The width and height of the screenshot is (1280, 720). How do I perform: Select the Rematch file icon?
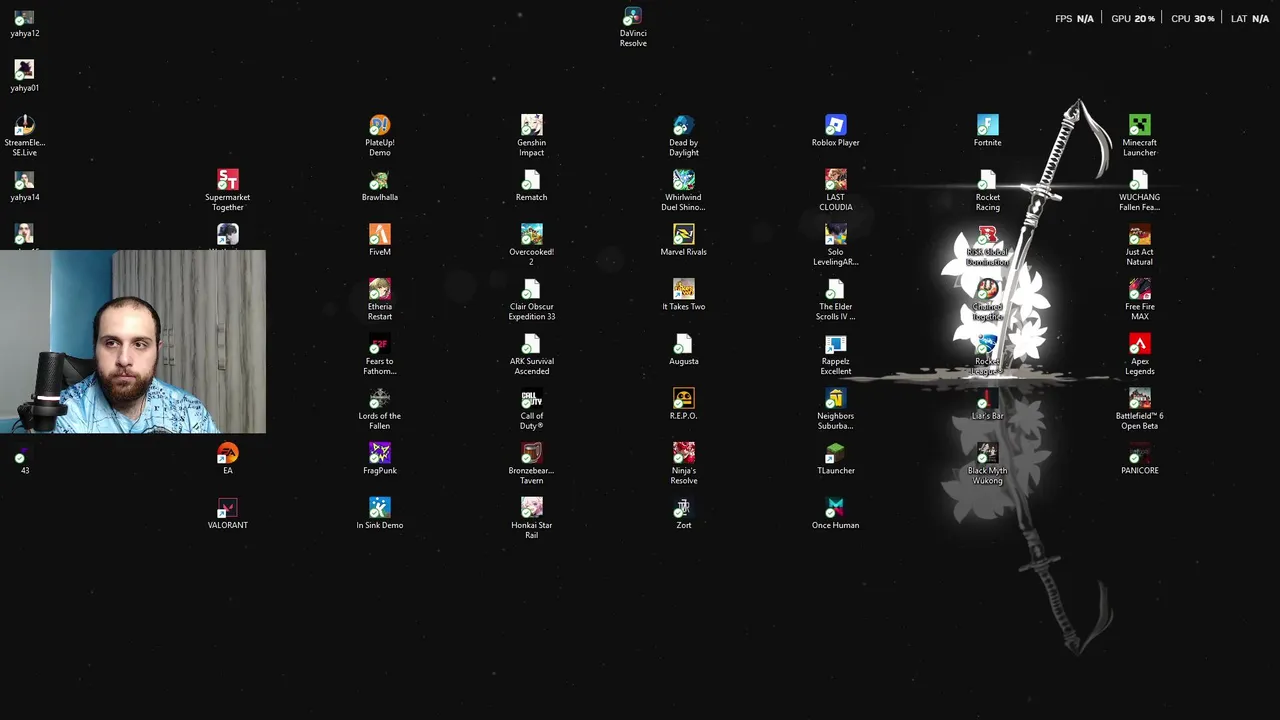(532, 186)
